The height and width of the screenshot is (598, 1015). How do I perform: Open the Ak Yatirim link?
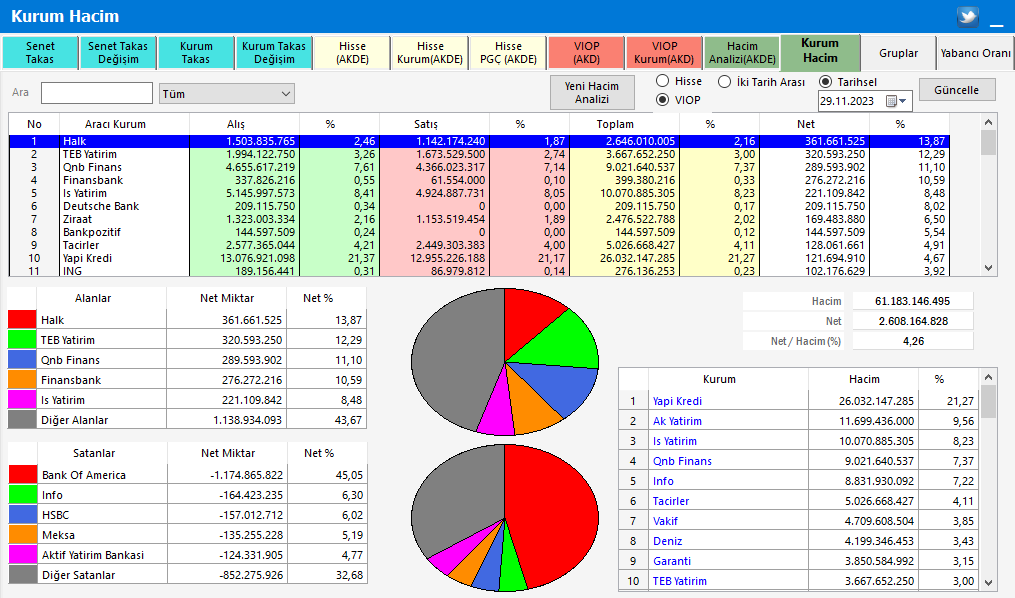(677, 421)
